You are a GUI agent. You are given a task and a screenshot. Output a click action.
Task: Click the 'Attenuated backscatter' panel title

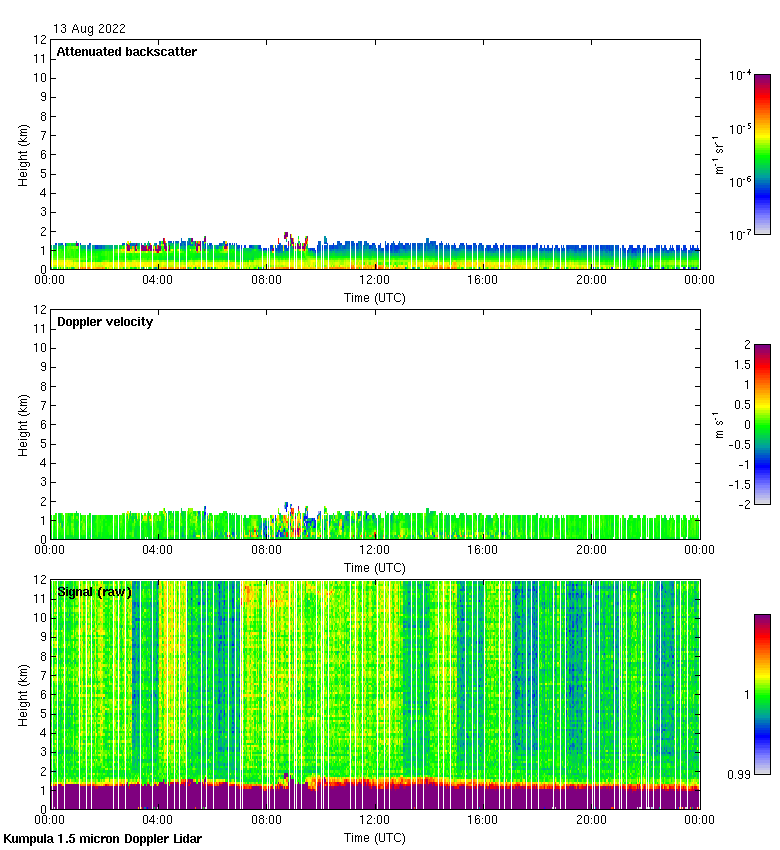126,52
